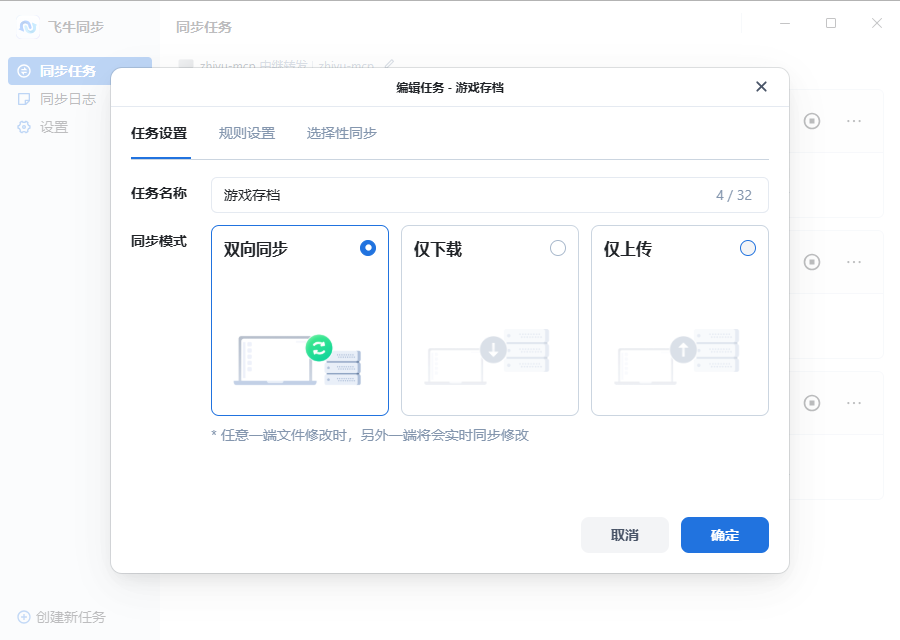Open 同步日志 from the sidebar
This screenshot has width=900, height=640.
click(60, 98)
